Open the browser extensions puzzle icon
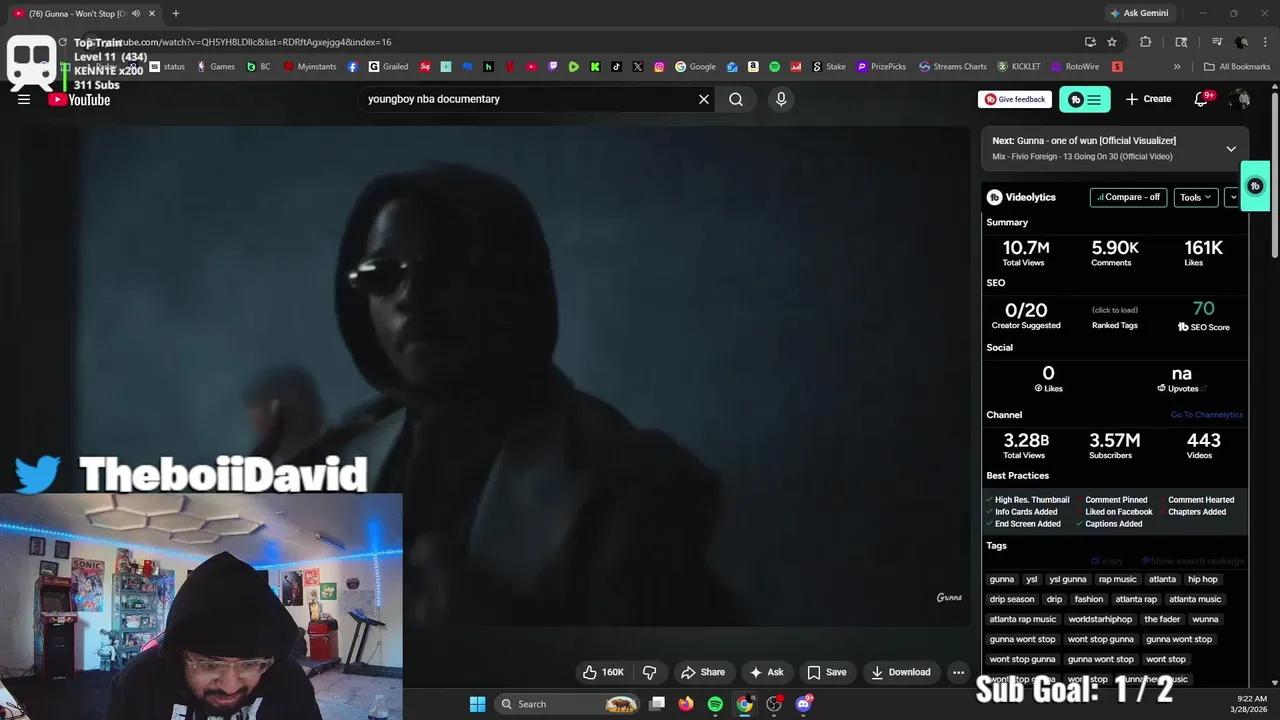The height and width of the screenshot is (720, 1280). 1146,42
